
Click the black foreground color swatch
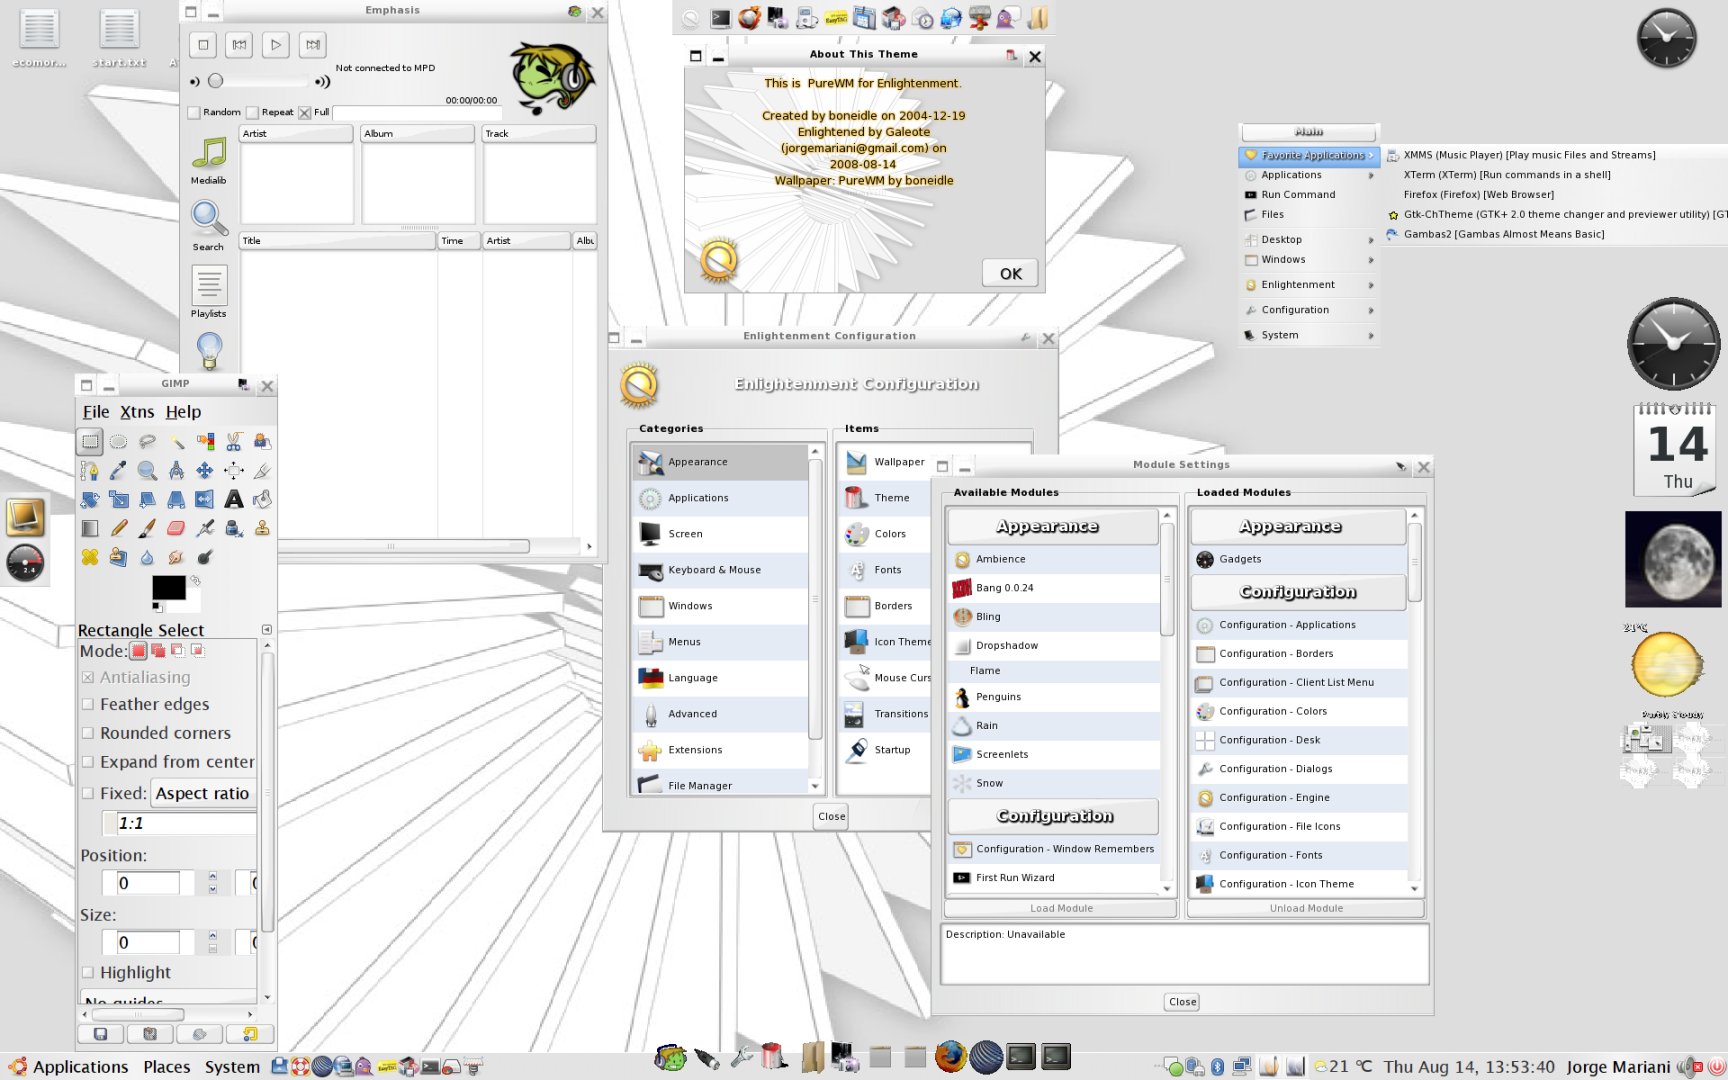(x=168, y=587)
